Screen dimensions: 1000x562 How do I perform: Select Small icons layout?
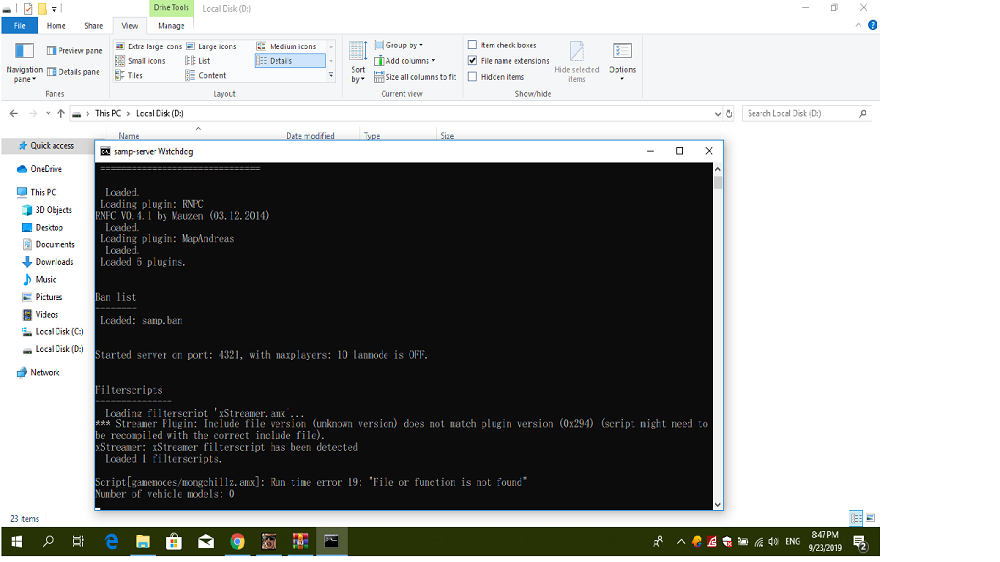tap(140, 61)
